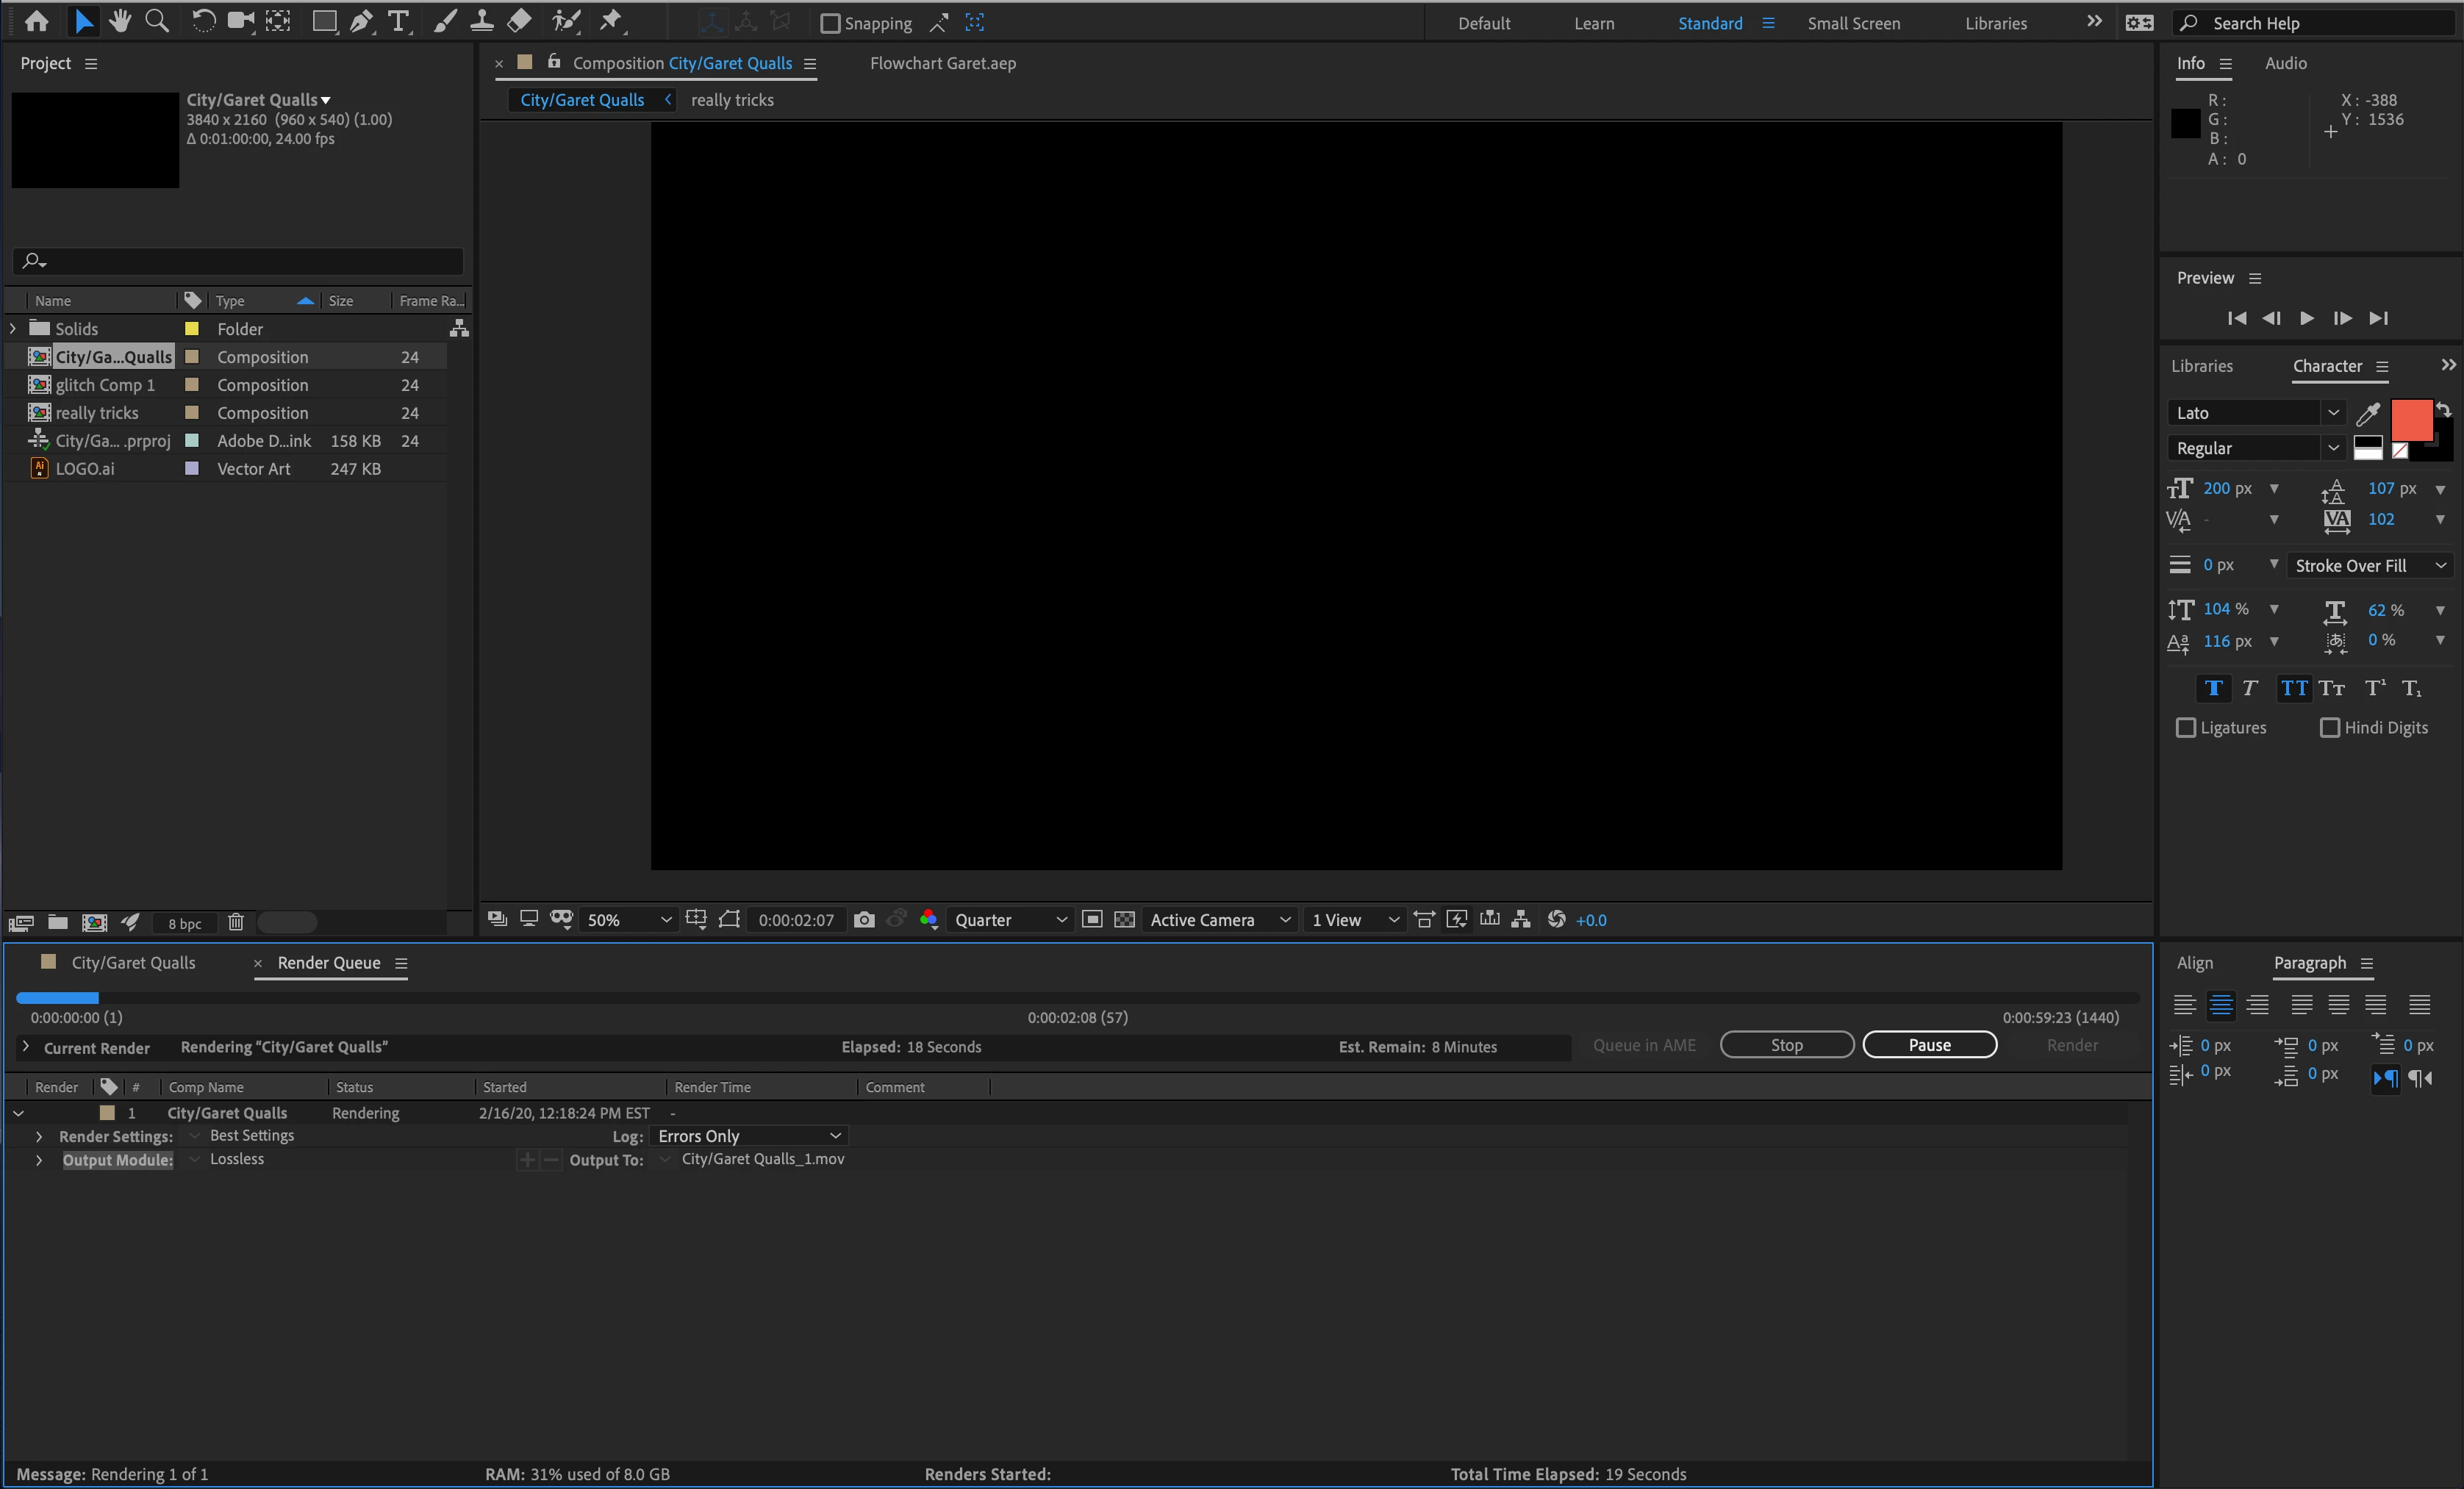Click the Home icon

click(x=36, y=21)
